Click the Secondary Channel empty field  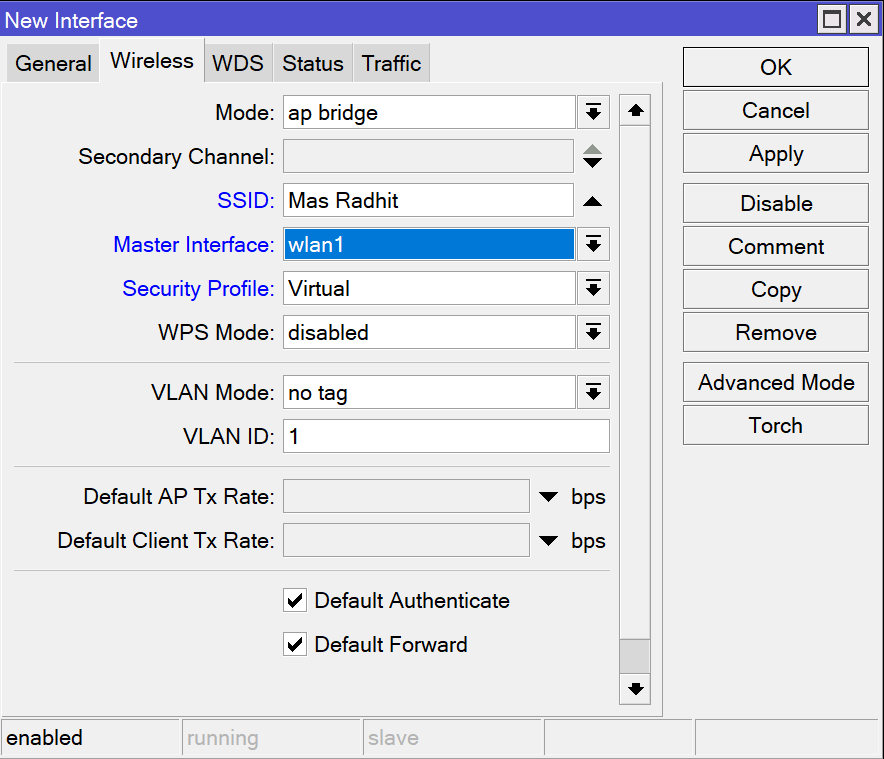point(428,156)
